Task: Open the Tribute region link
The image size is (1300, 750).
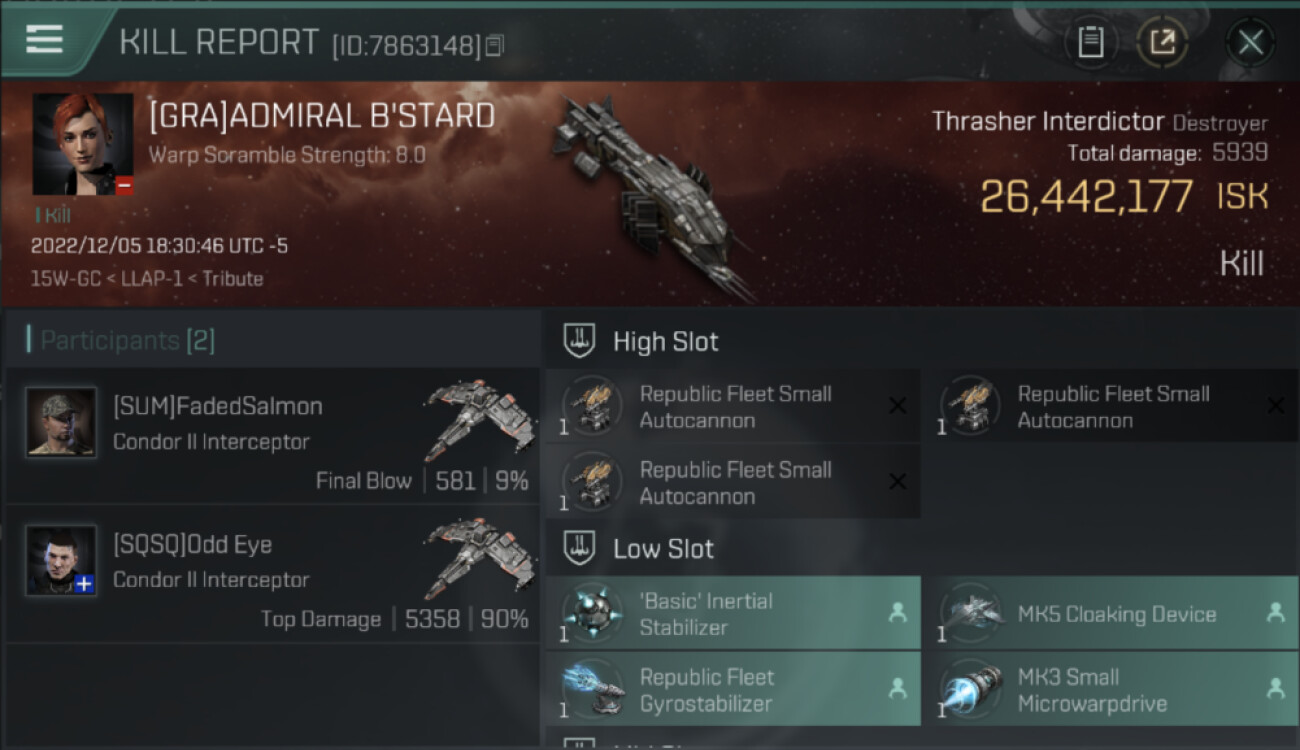Action: 233,279
